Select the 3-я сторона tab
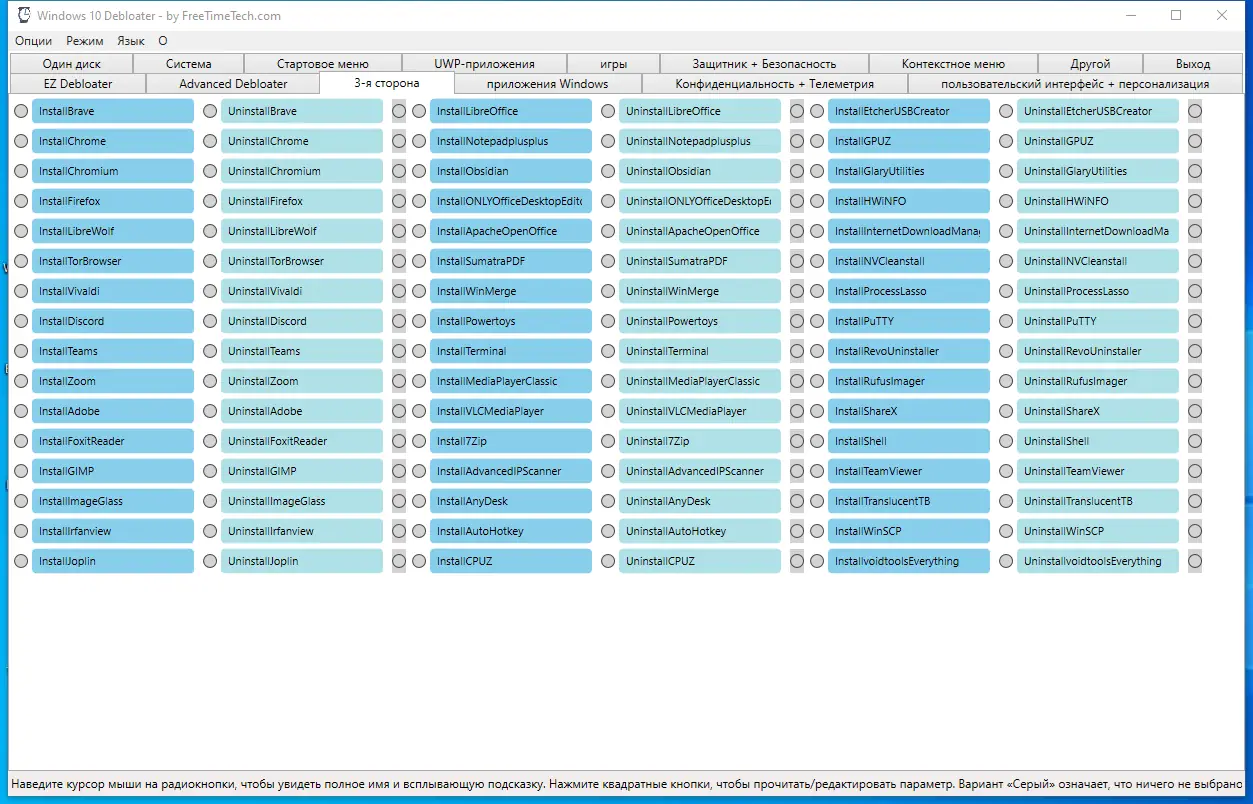This screenshot has height=804, width=1253. click(x=387, y=83)
